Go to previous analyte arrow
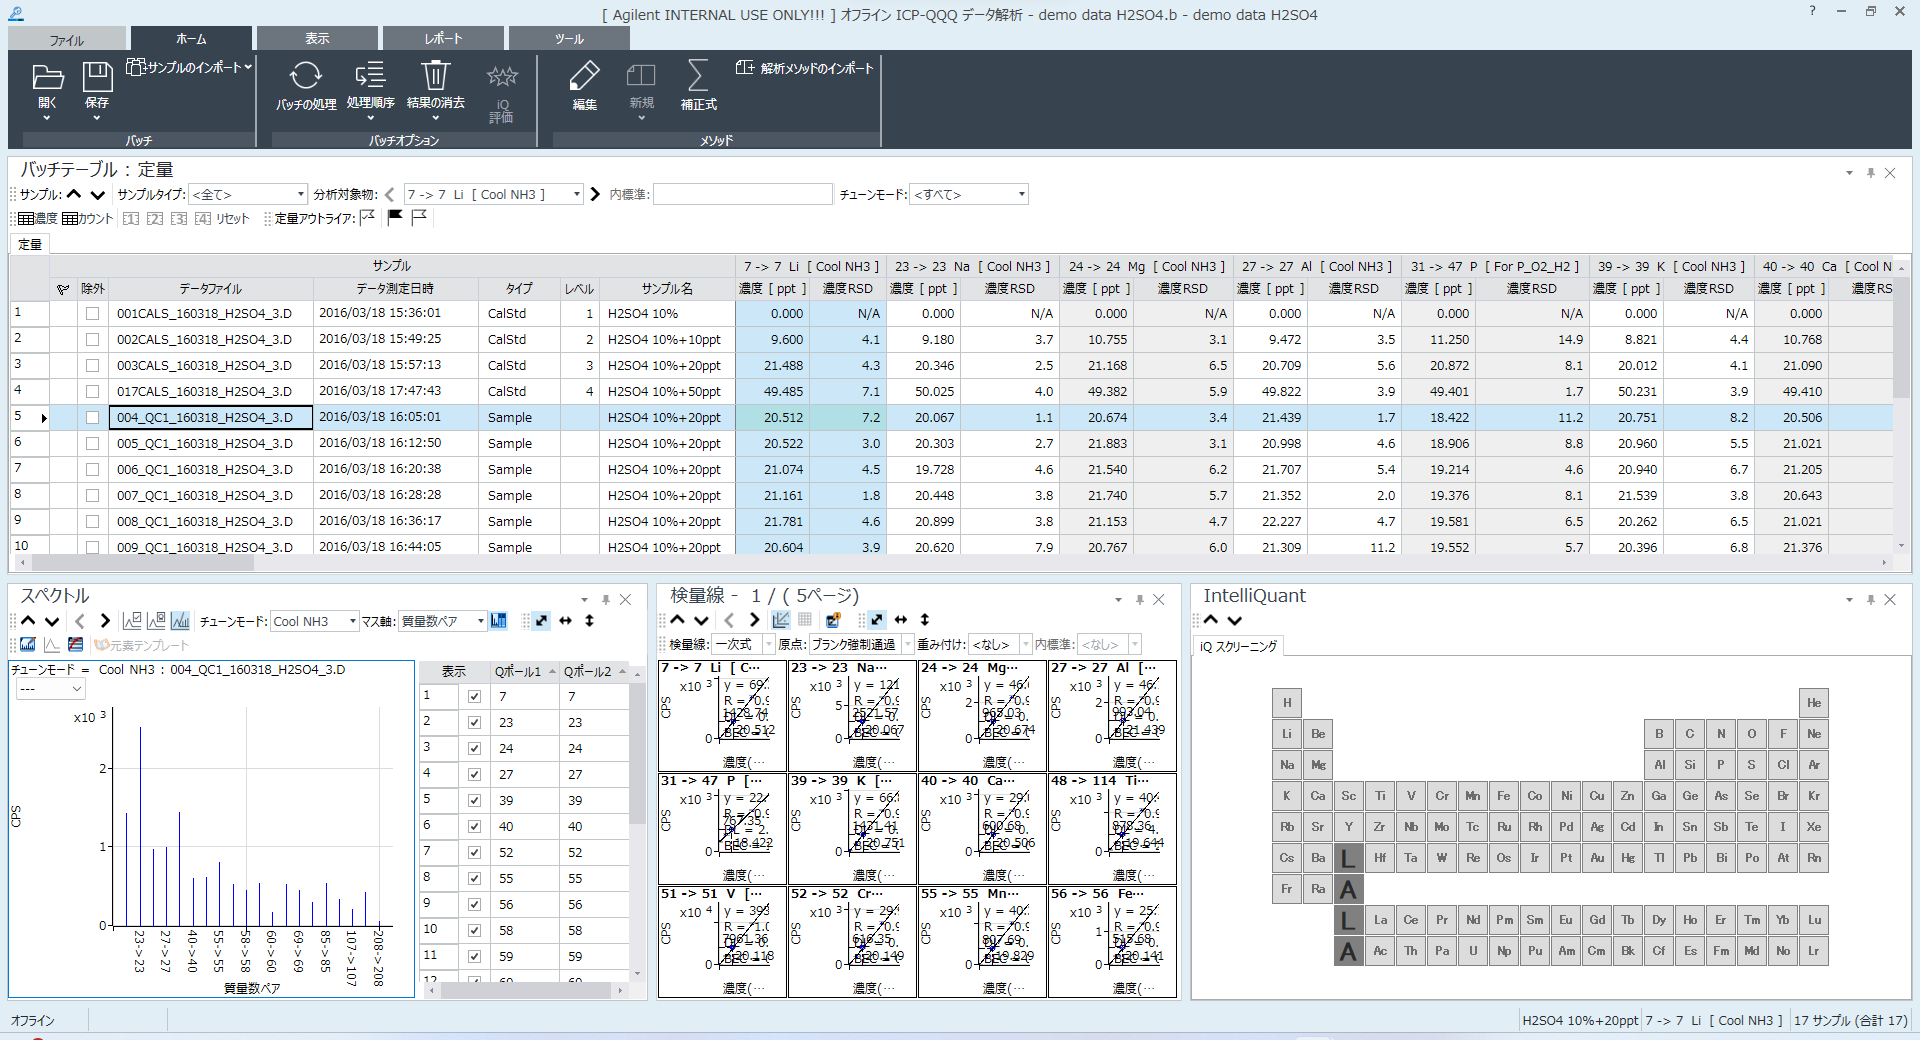Screen dimensions: 1920x1040 click(390, 194)
